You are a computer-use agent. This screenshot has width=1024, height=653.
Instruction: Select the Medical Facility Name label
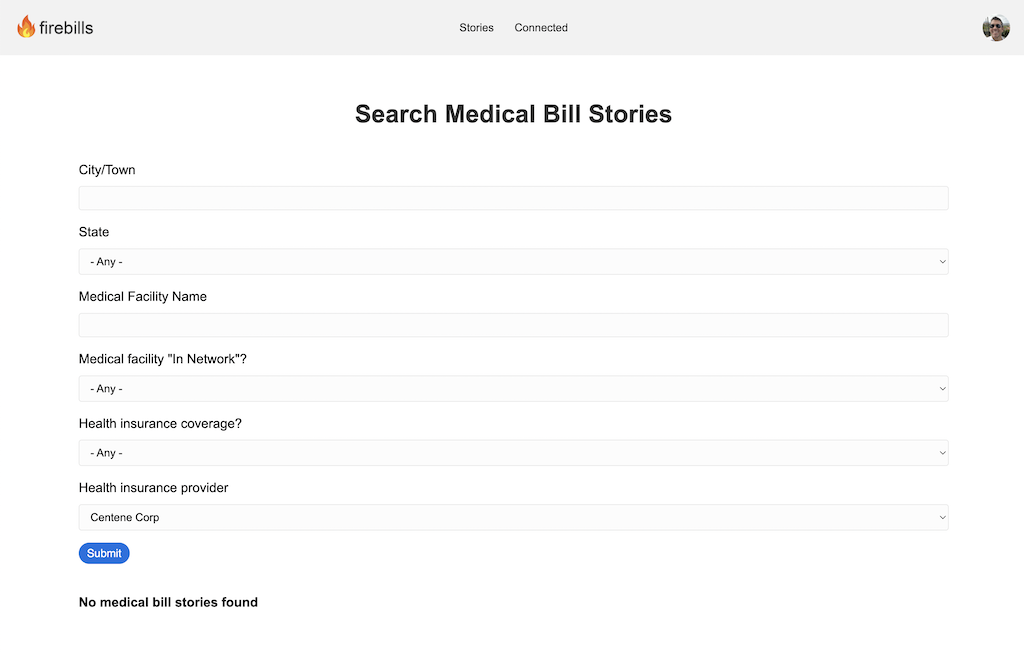143,296
